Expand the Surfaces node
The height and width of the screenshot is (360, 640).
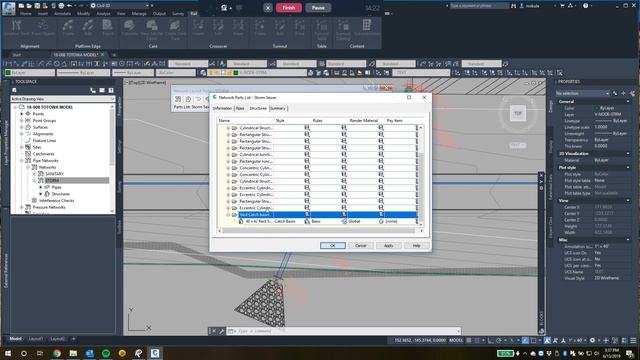(x=22, y=127)
